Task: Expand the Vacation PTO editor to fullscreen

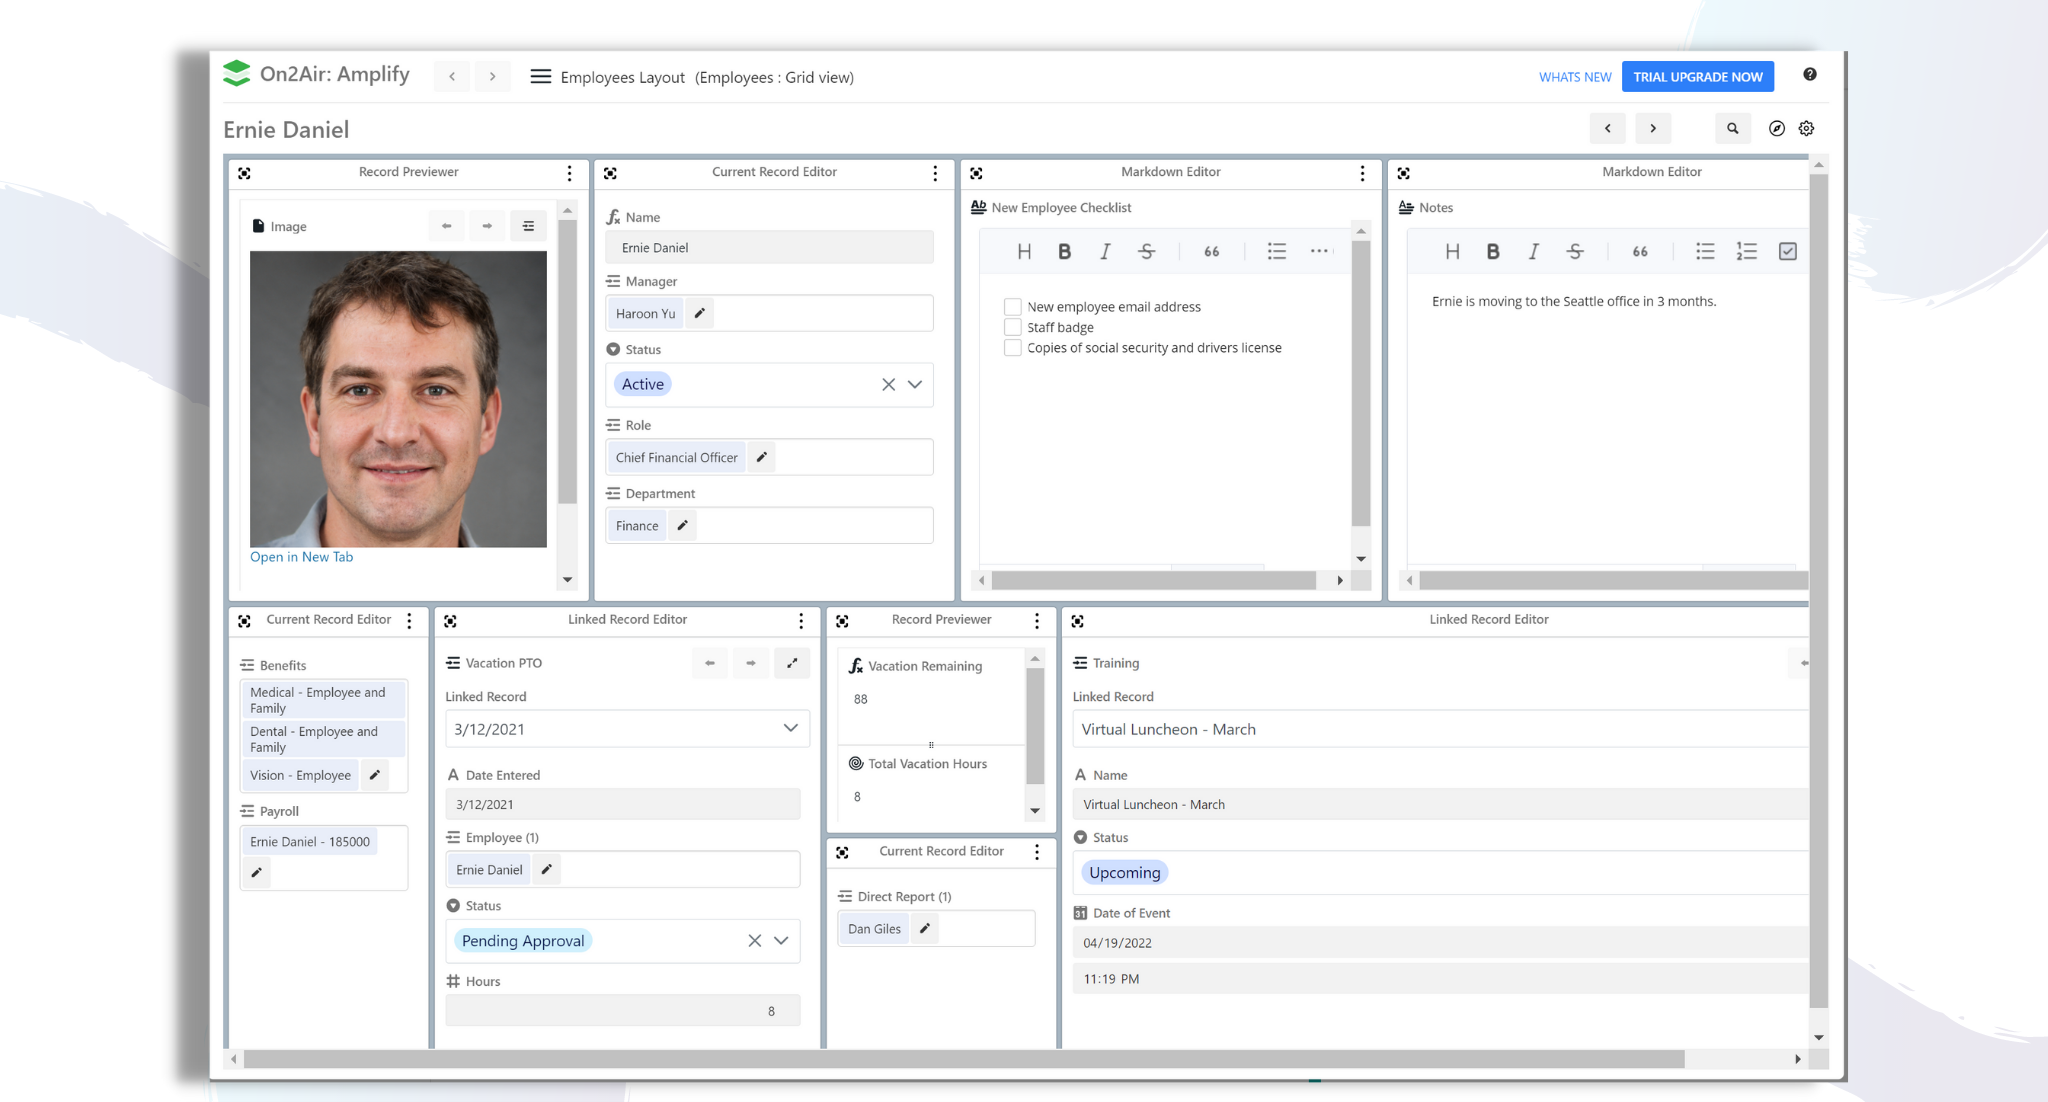Action: click(792, 662)
